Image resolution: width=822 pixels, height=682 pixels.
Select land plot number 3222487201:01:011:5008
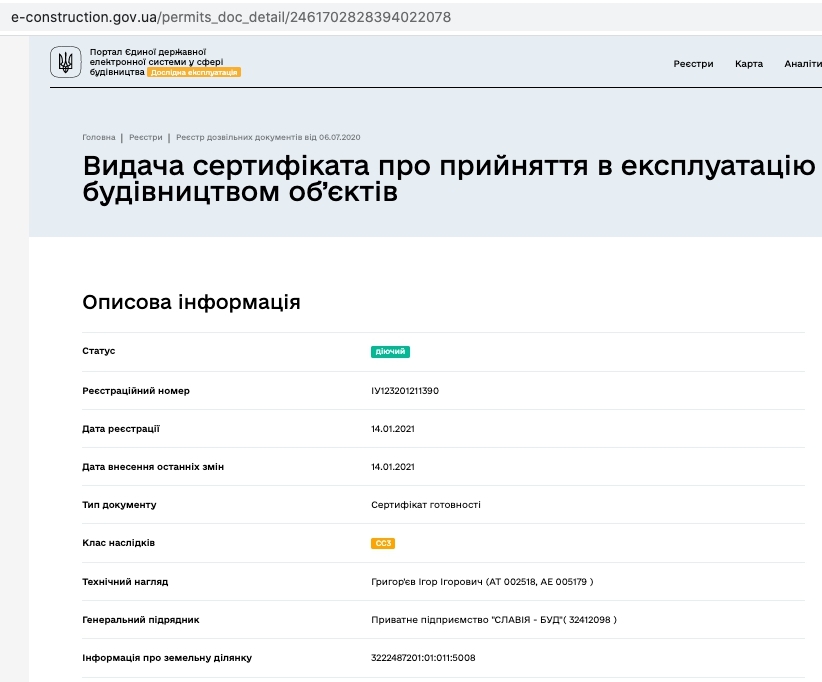(x=423, y=658)
